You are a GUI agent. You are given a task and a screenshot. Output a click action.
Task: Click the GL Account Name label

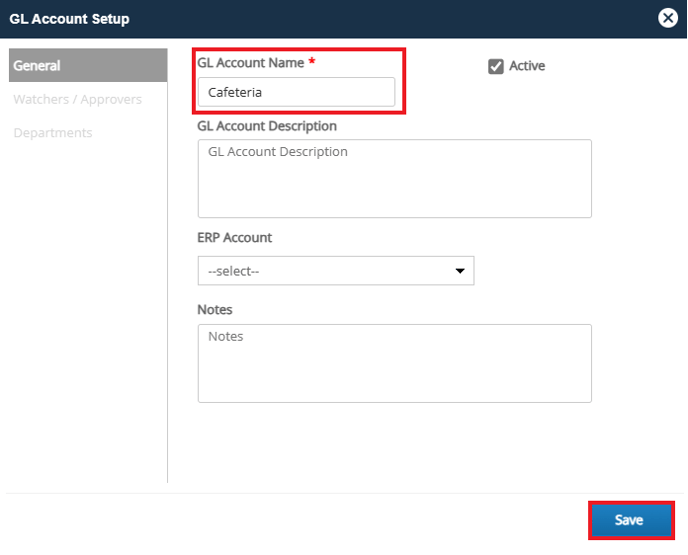click(x=251, y=63)
